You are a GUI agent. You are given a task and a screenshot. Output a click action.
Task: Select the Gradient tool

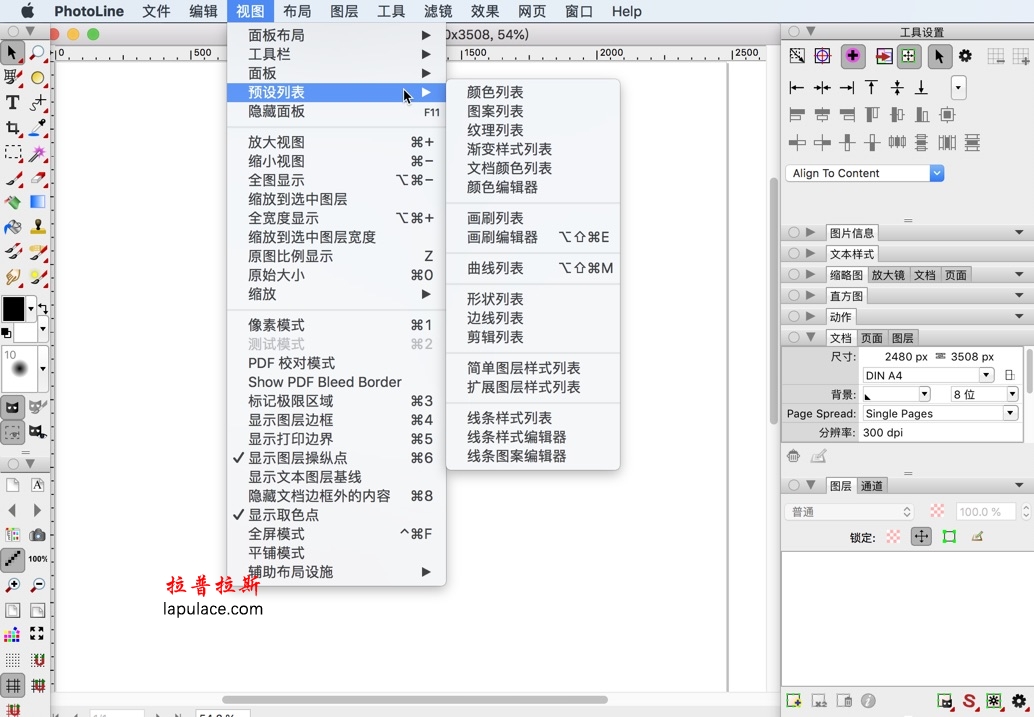point(38,203)
